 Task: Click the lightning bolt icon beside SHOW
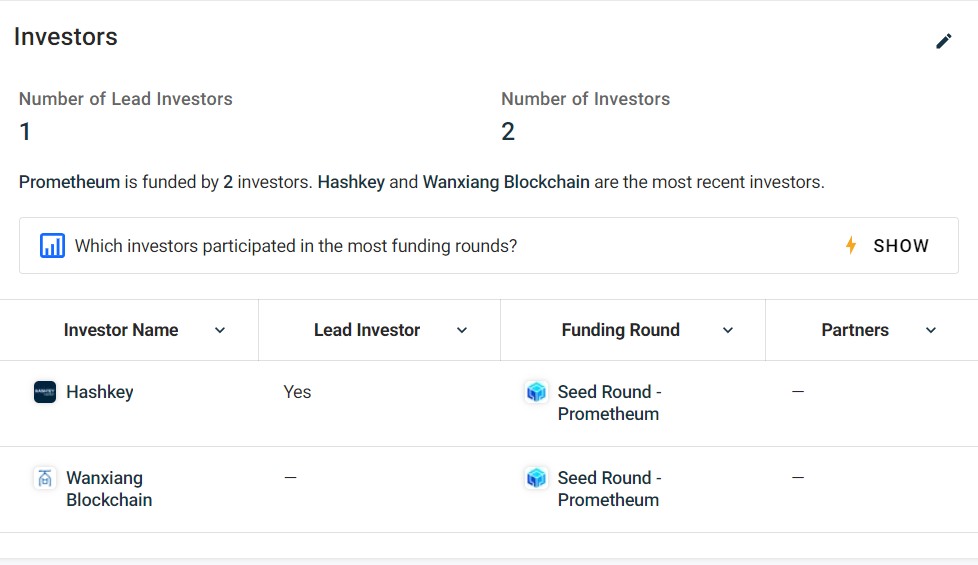coord(851,245)
